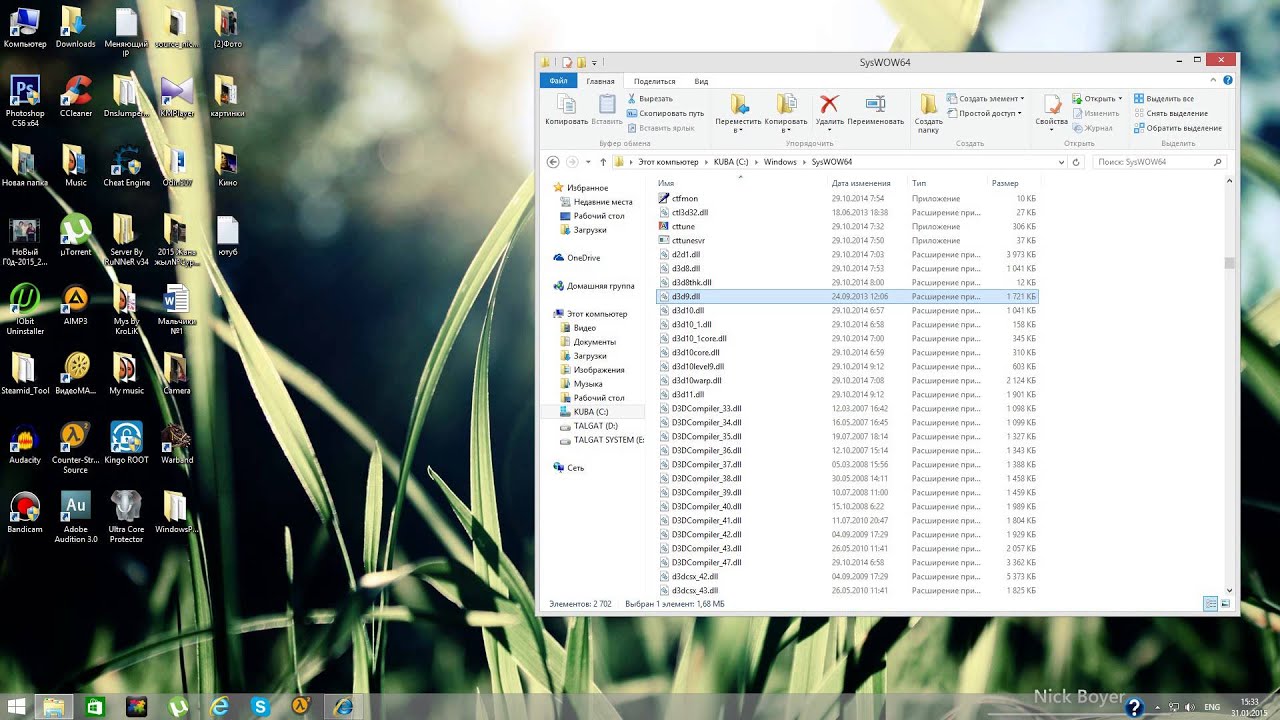
Task: Click the Cheat Engine desktop icon
Action: point(126,167)
